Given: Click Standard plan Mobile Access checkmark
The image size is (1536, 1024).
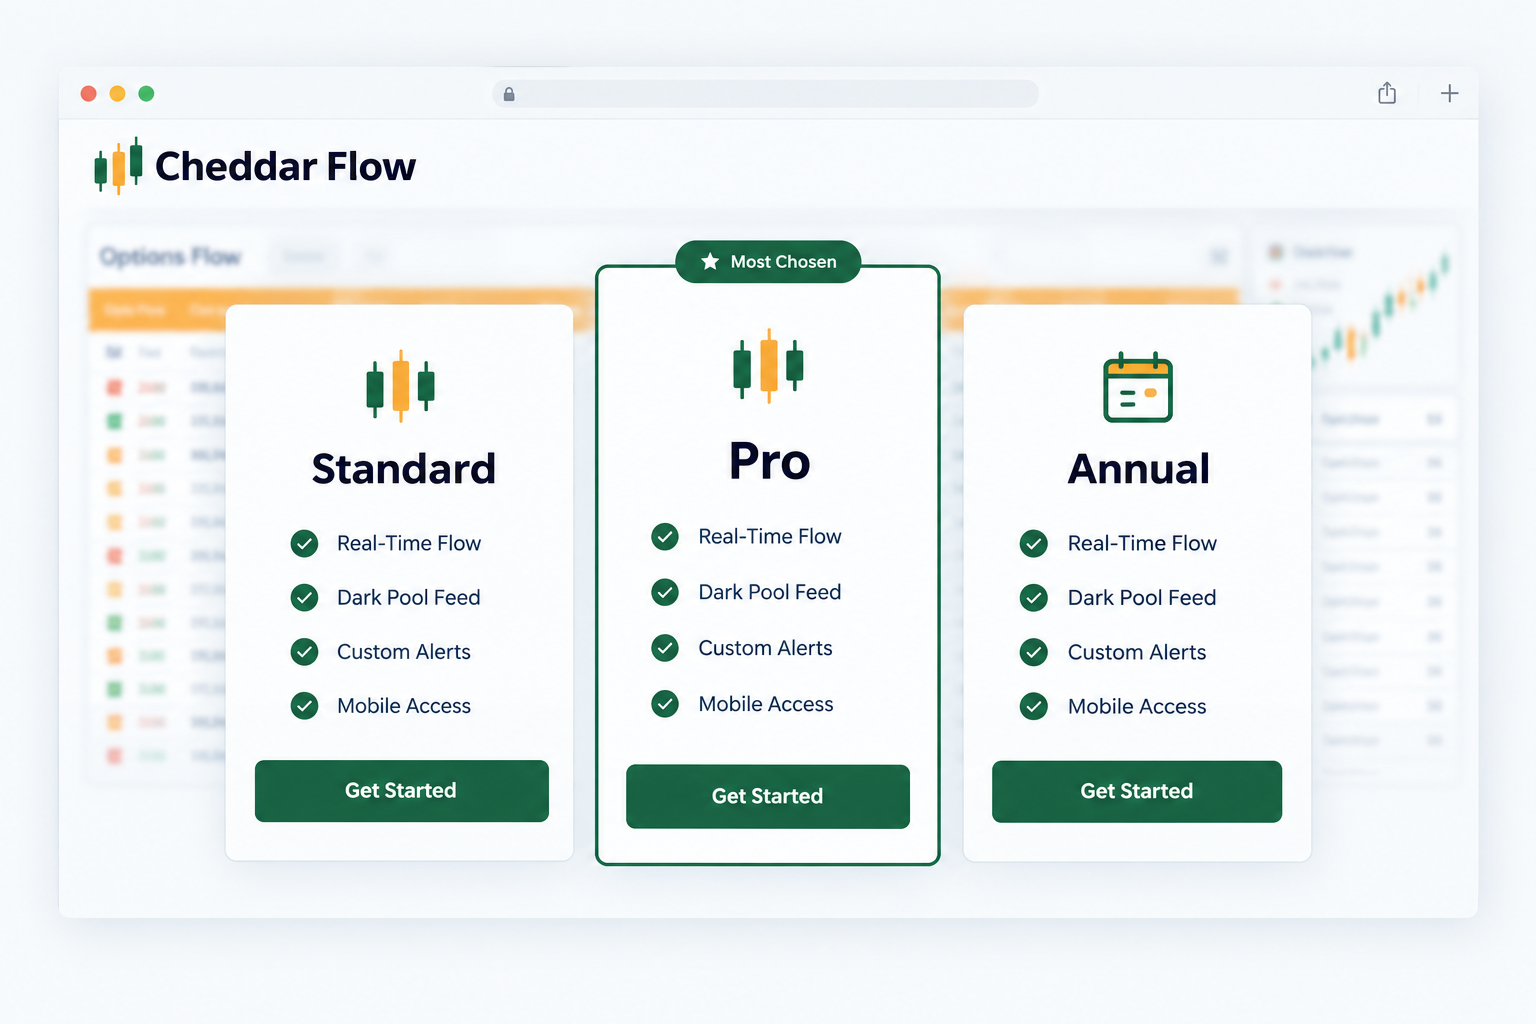Looking at the screenshot, I should tap(305, 706).
